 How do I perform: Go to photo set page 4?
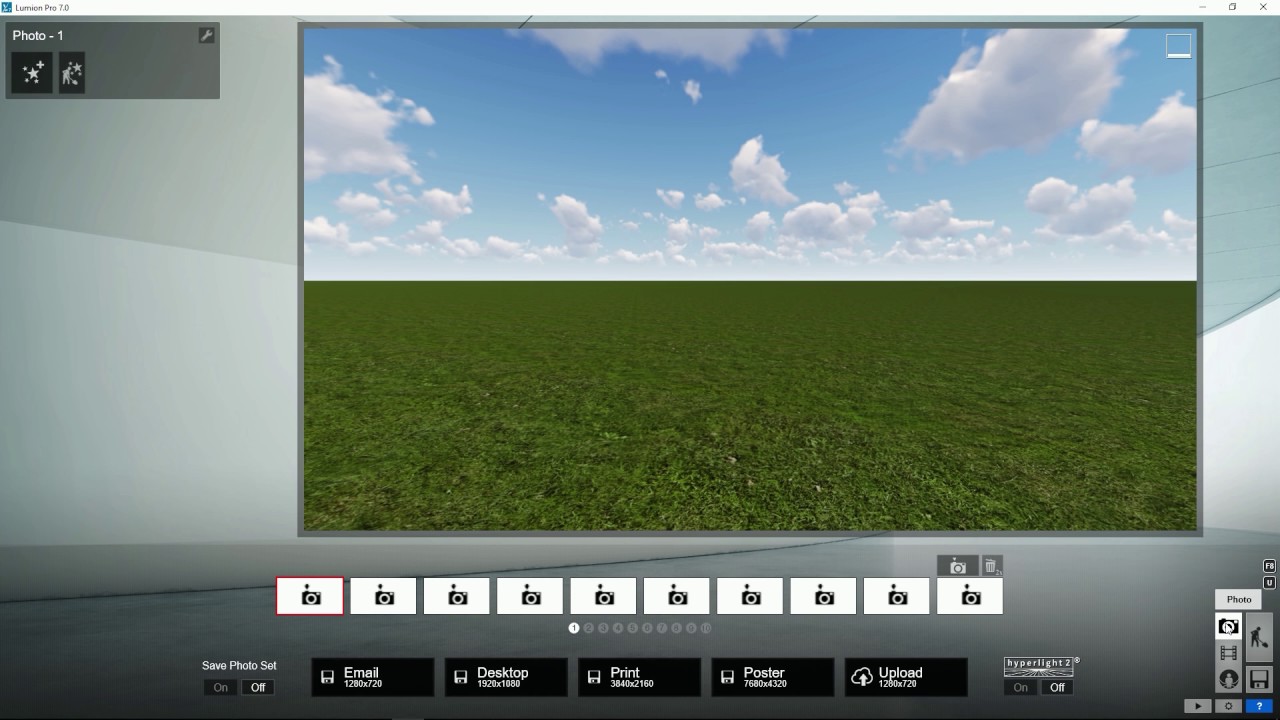(x=618, y=628)
